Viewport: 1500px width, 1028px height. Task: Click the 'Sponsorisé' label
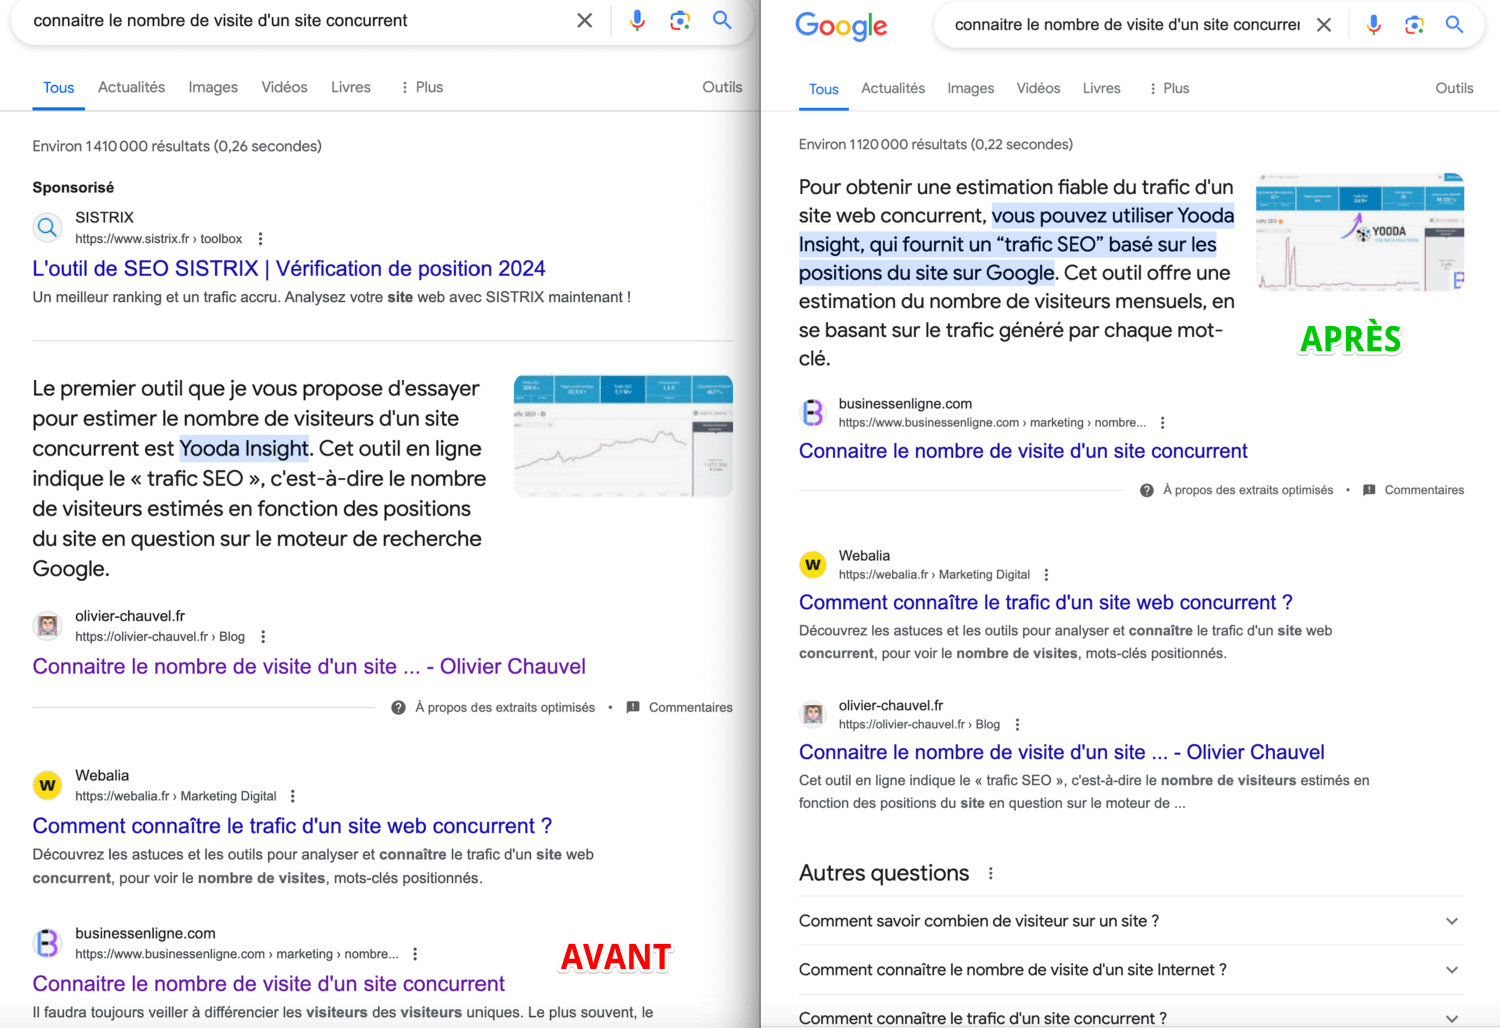coord(73,187)
